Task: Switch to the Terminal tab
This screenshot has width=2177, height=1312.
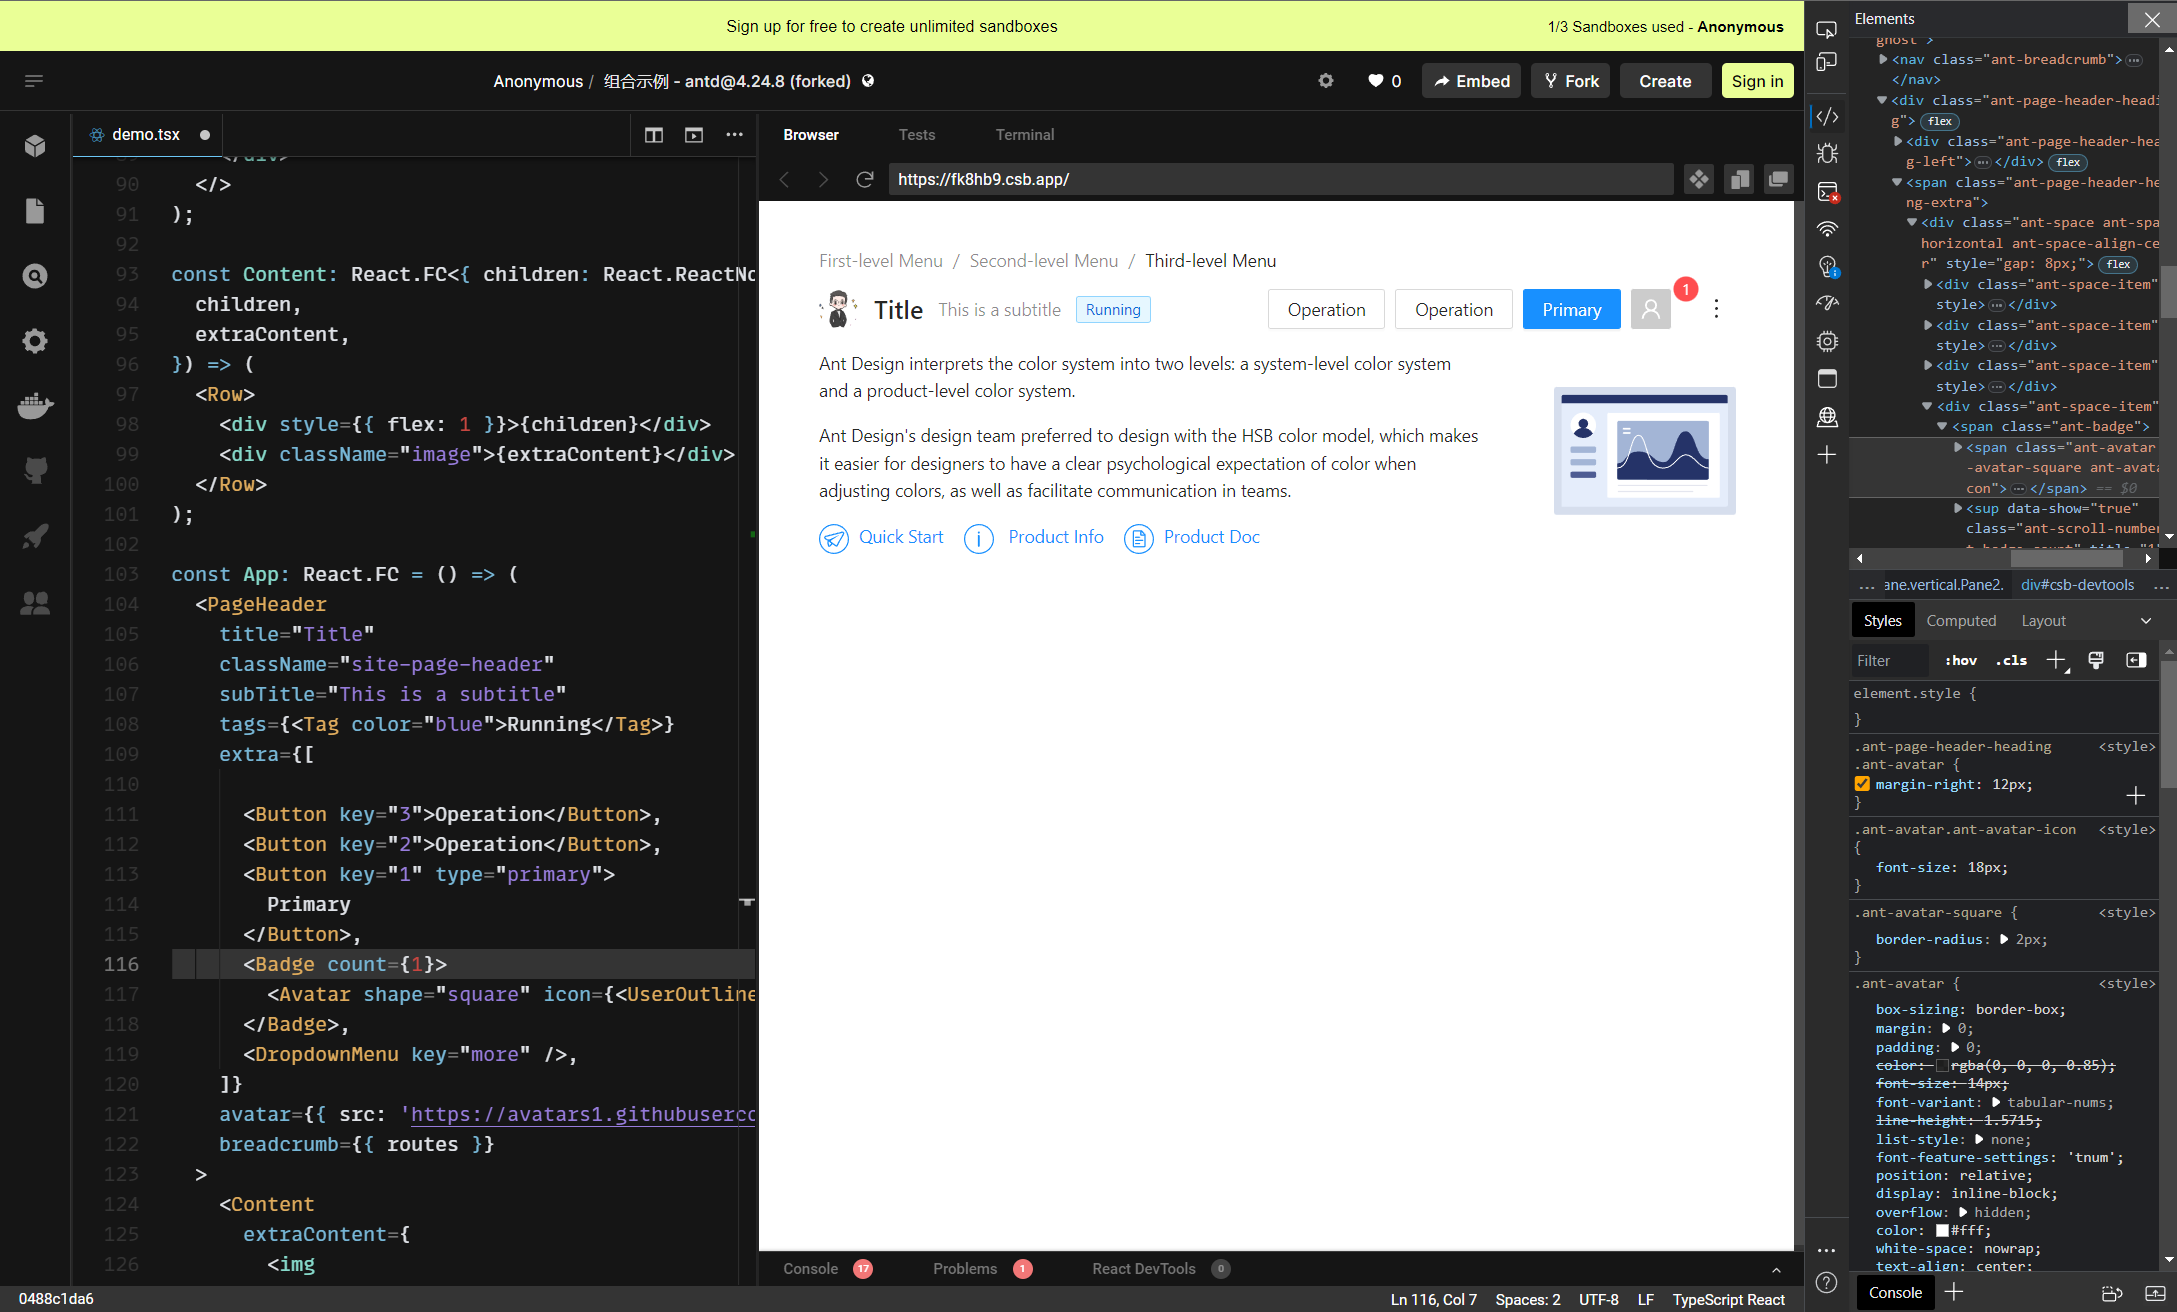Action: click(1024, 135)
